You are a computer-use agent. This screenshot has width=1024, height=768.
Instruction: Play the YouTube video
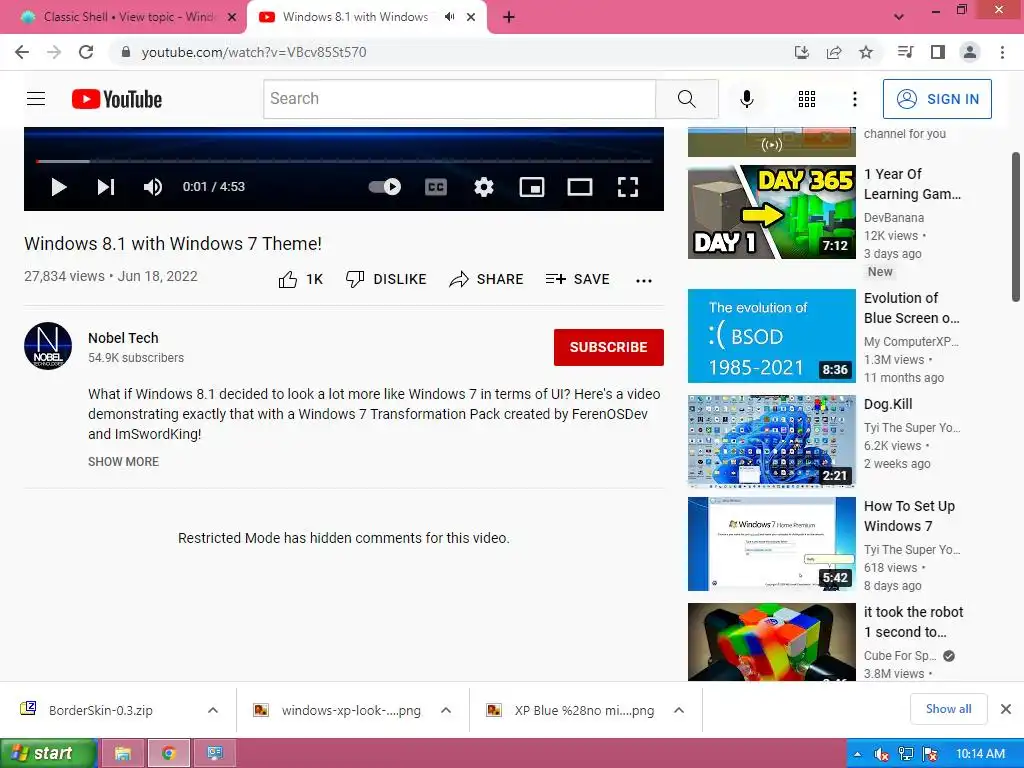pos(59,187)
